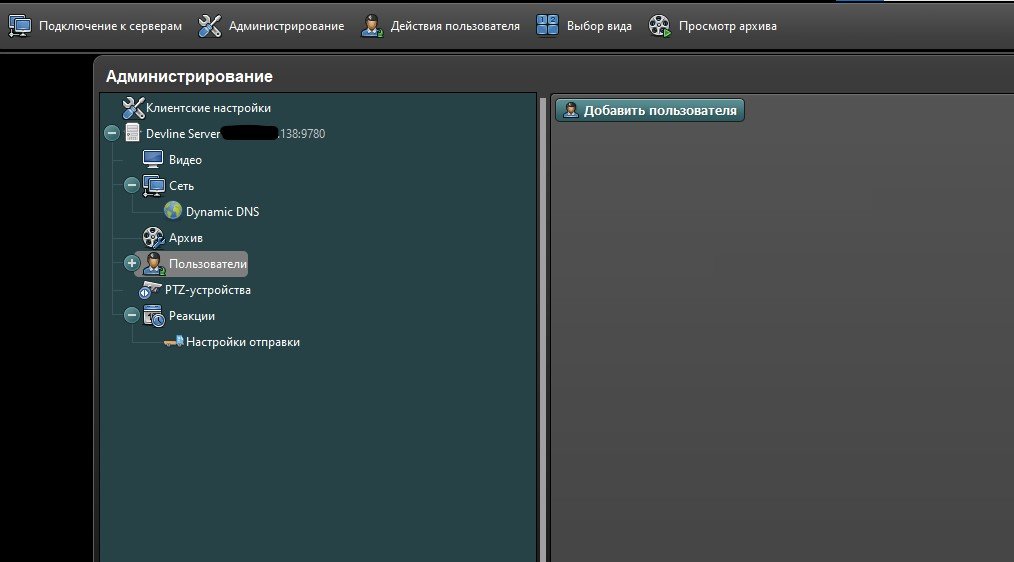Open Администрирование in top toolbar
The height and width of the screenshot is (562, 1014).
(271, 26)
